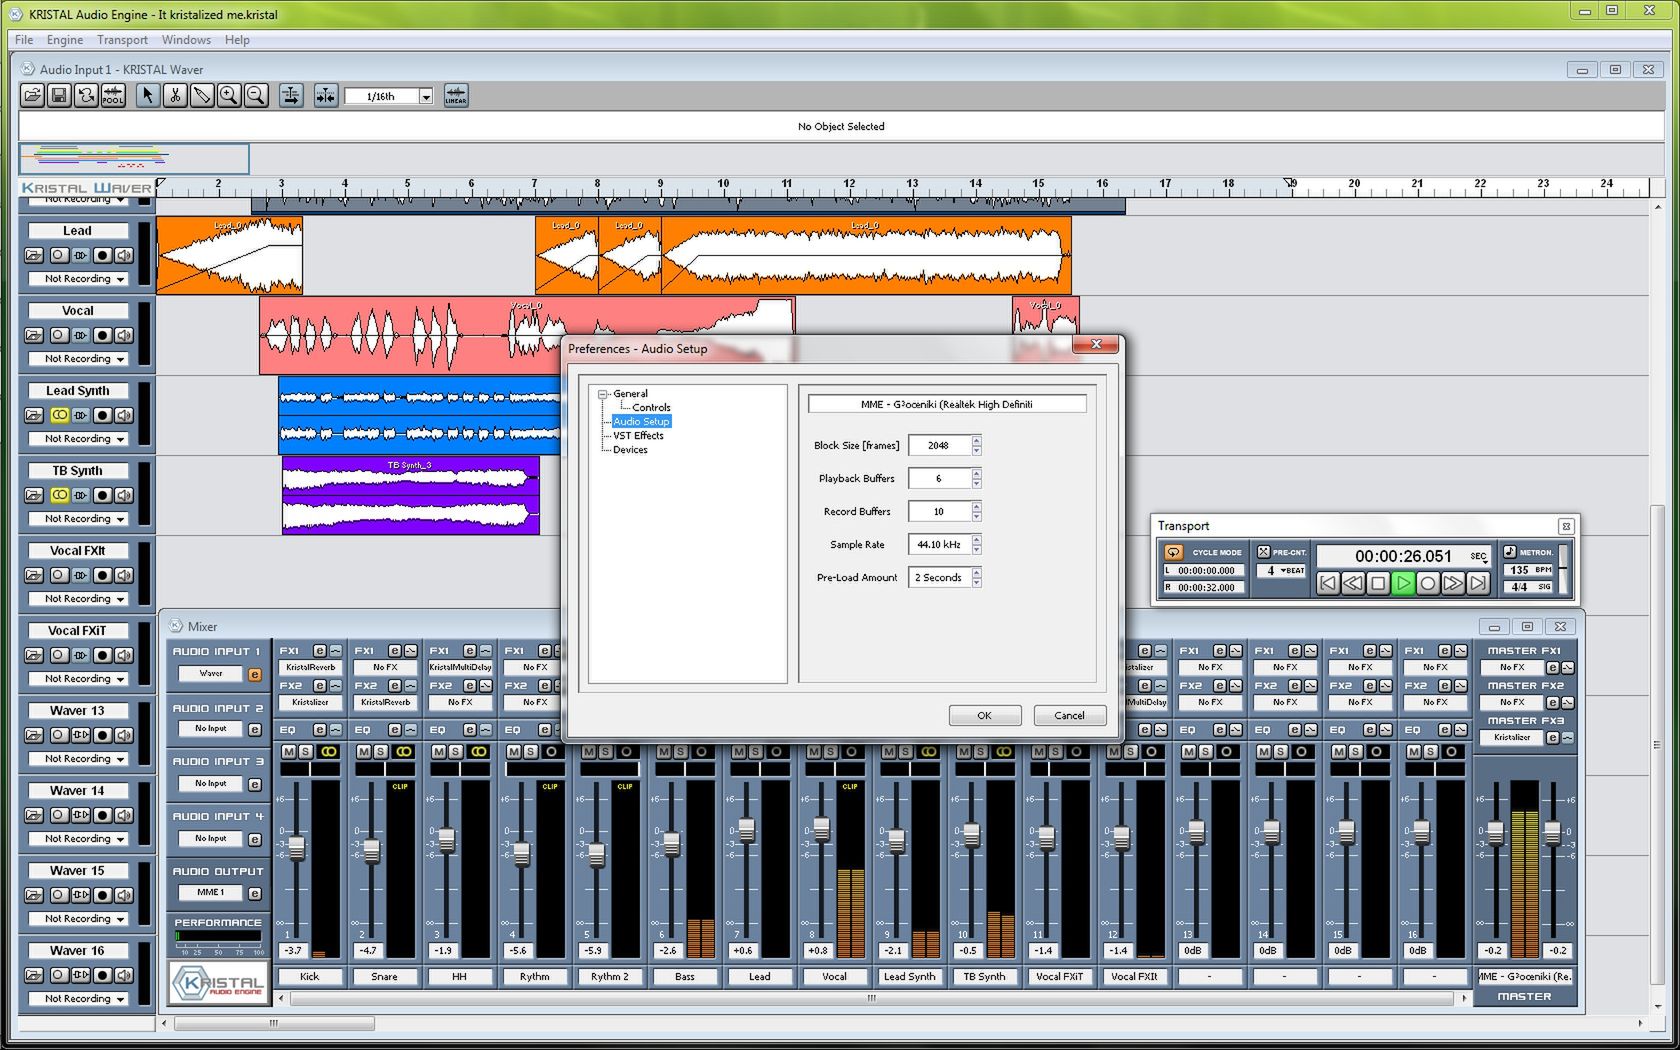
Task: Open the Help menu
Action: point(237,40)
